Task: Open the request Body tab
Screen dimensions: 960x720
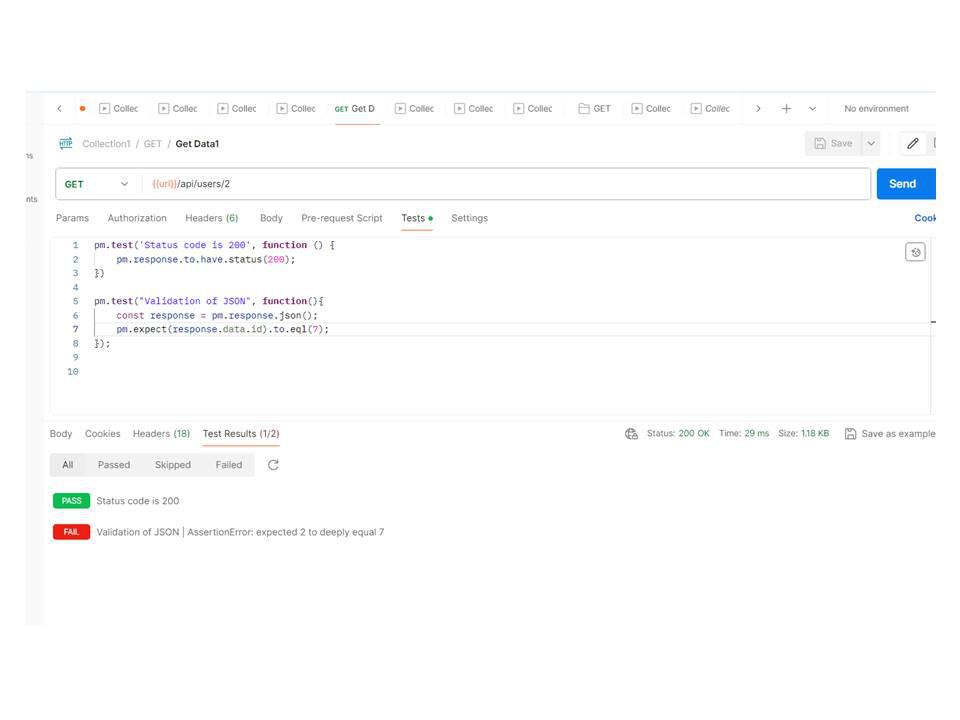Action: tap(271, 218)
